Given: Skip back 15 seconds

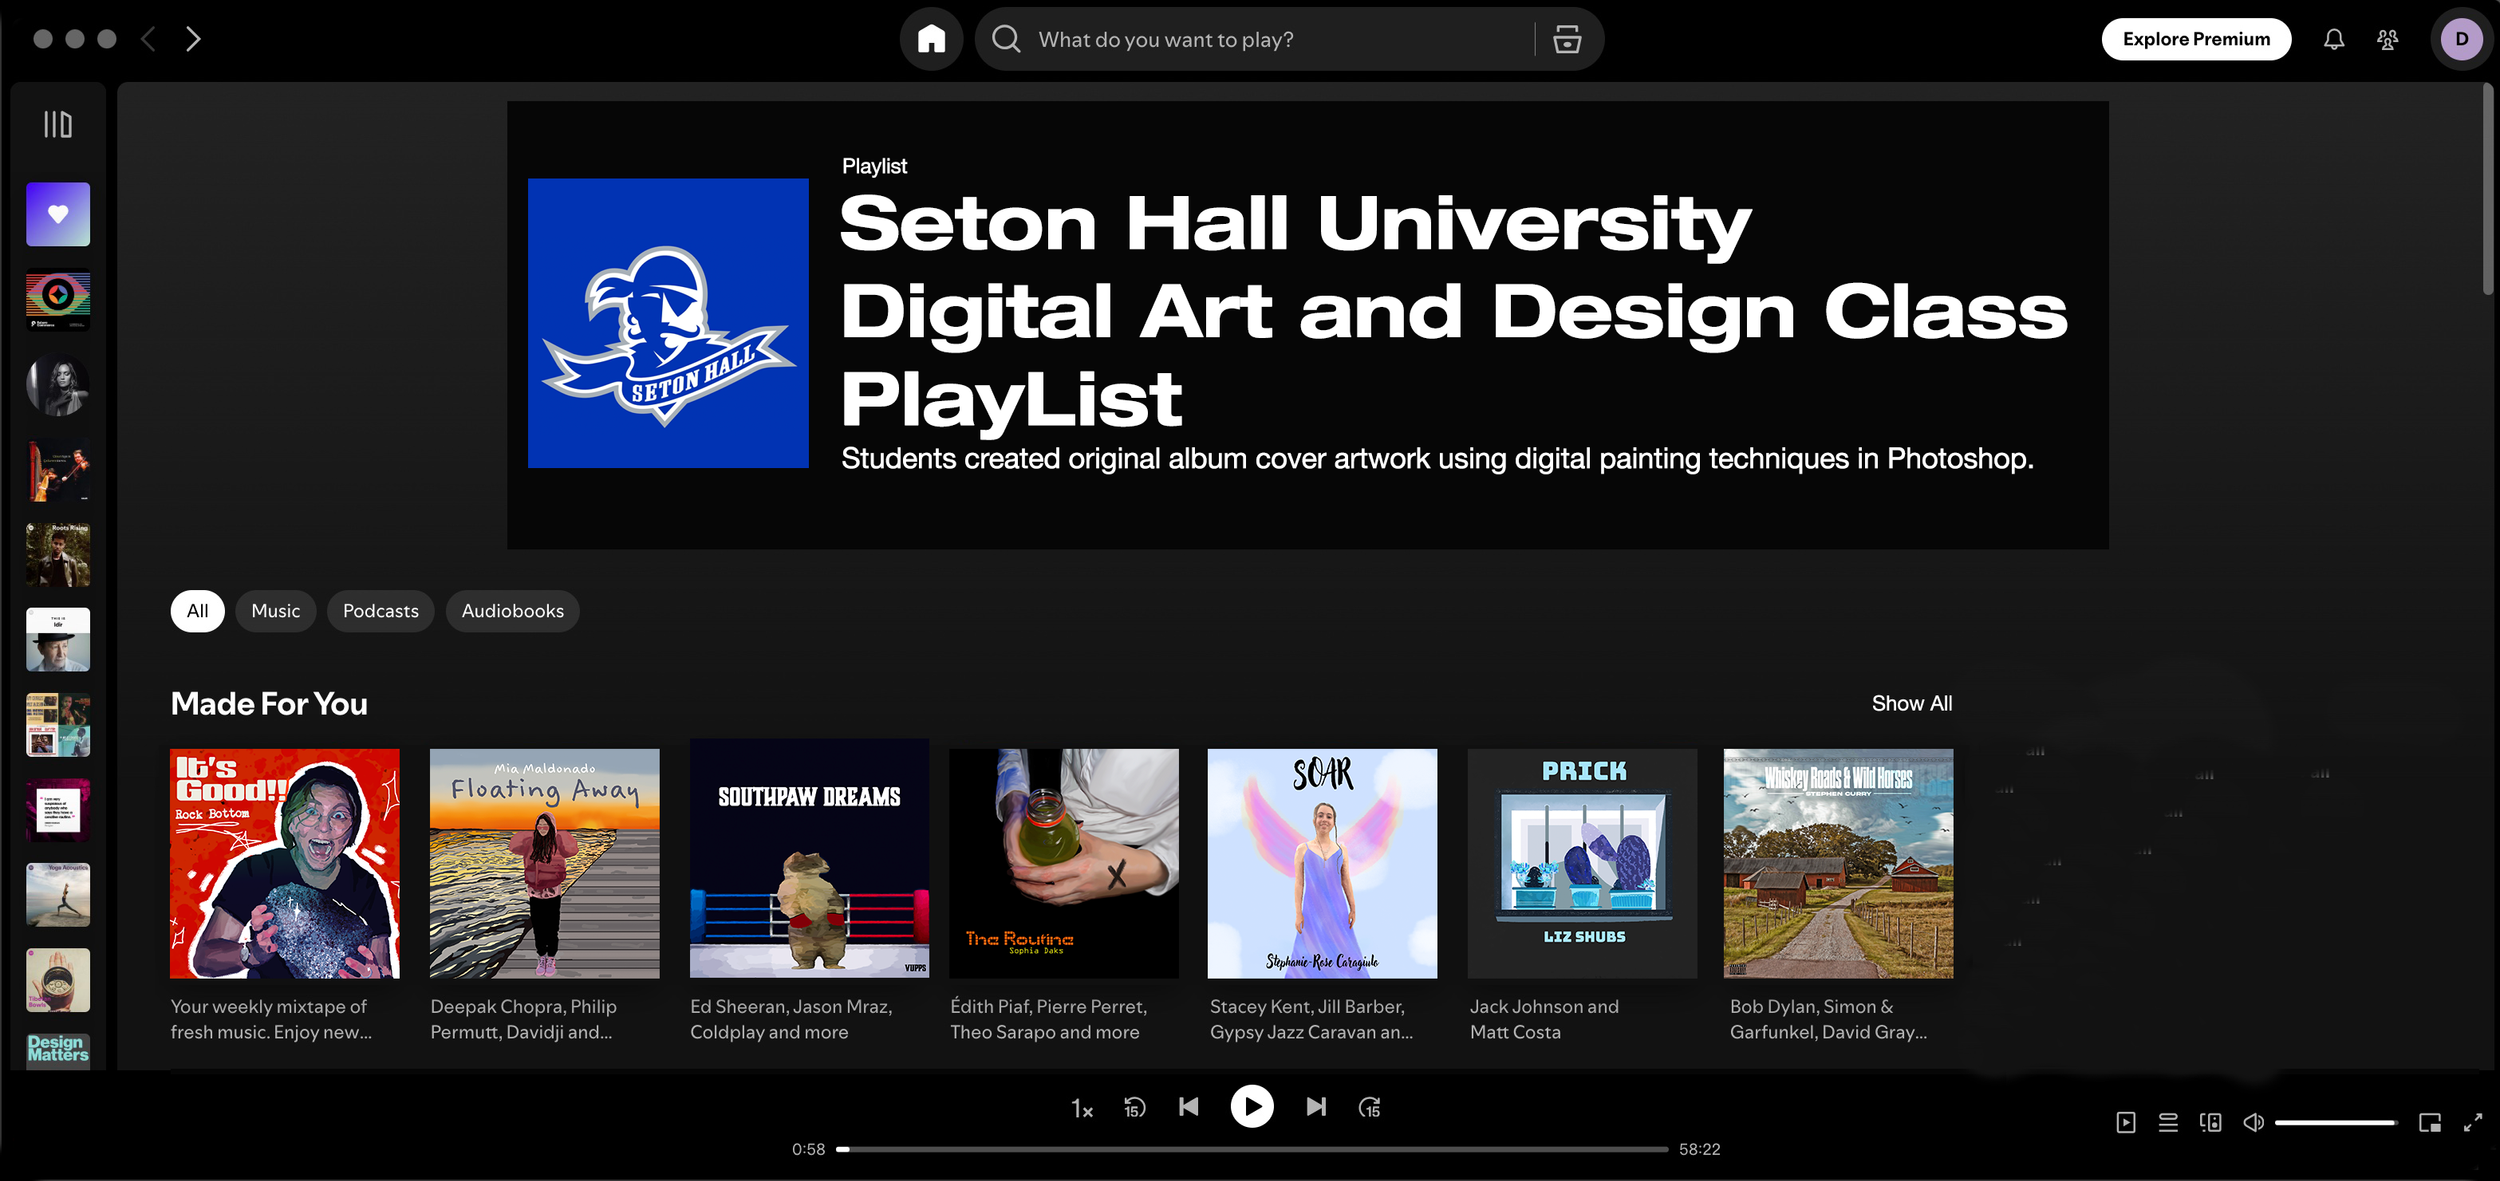Looking at the screenshot, I should (1134, 1107).
